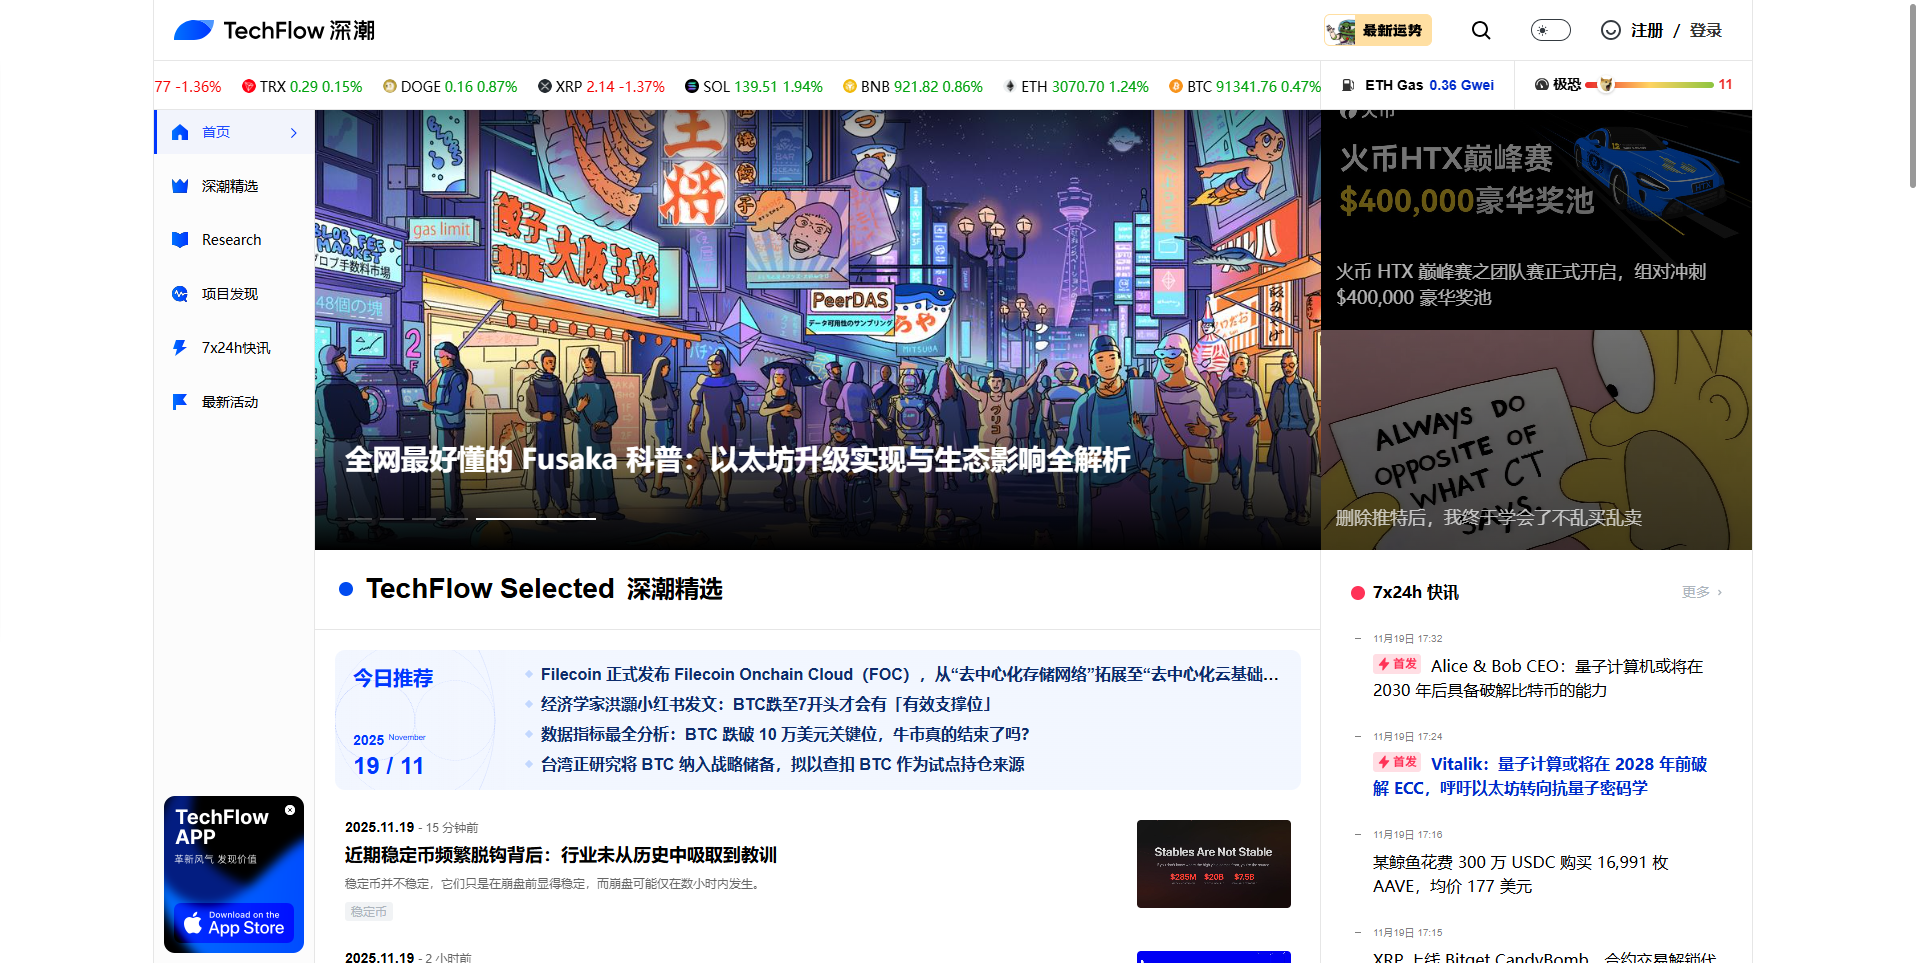Open the Stables Are Not Stable thumbnail
Screen dimensions: 1920x963
coord(1213,864)
